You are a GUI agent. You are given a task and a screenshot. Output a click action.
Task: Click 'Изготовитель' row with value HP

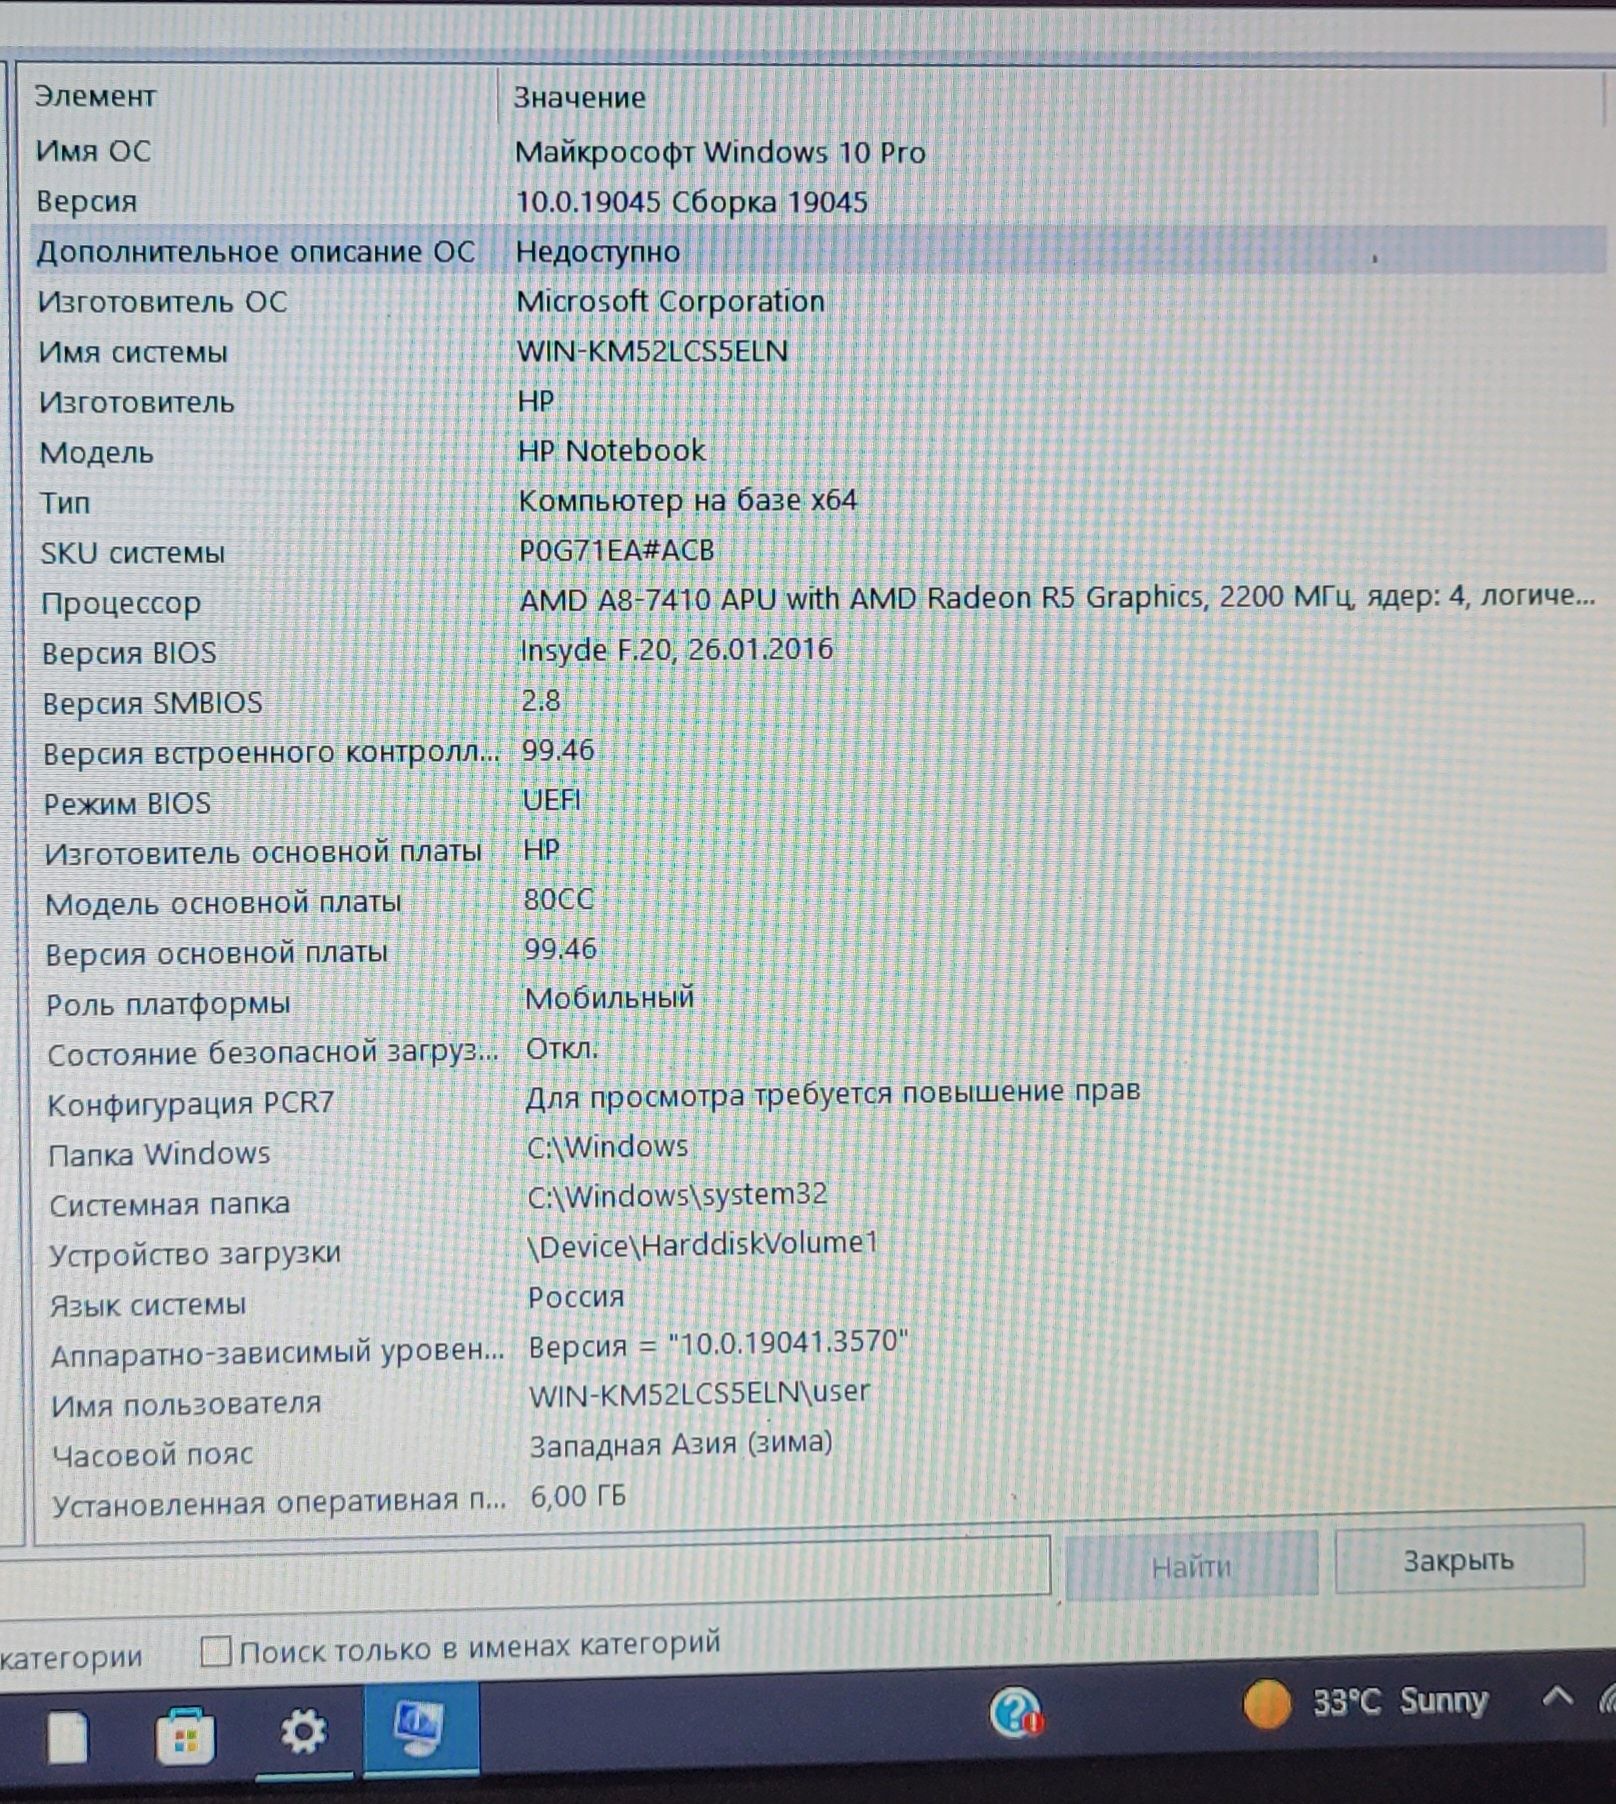(818, 401)
